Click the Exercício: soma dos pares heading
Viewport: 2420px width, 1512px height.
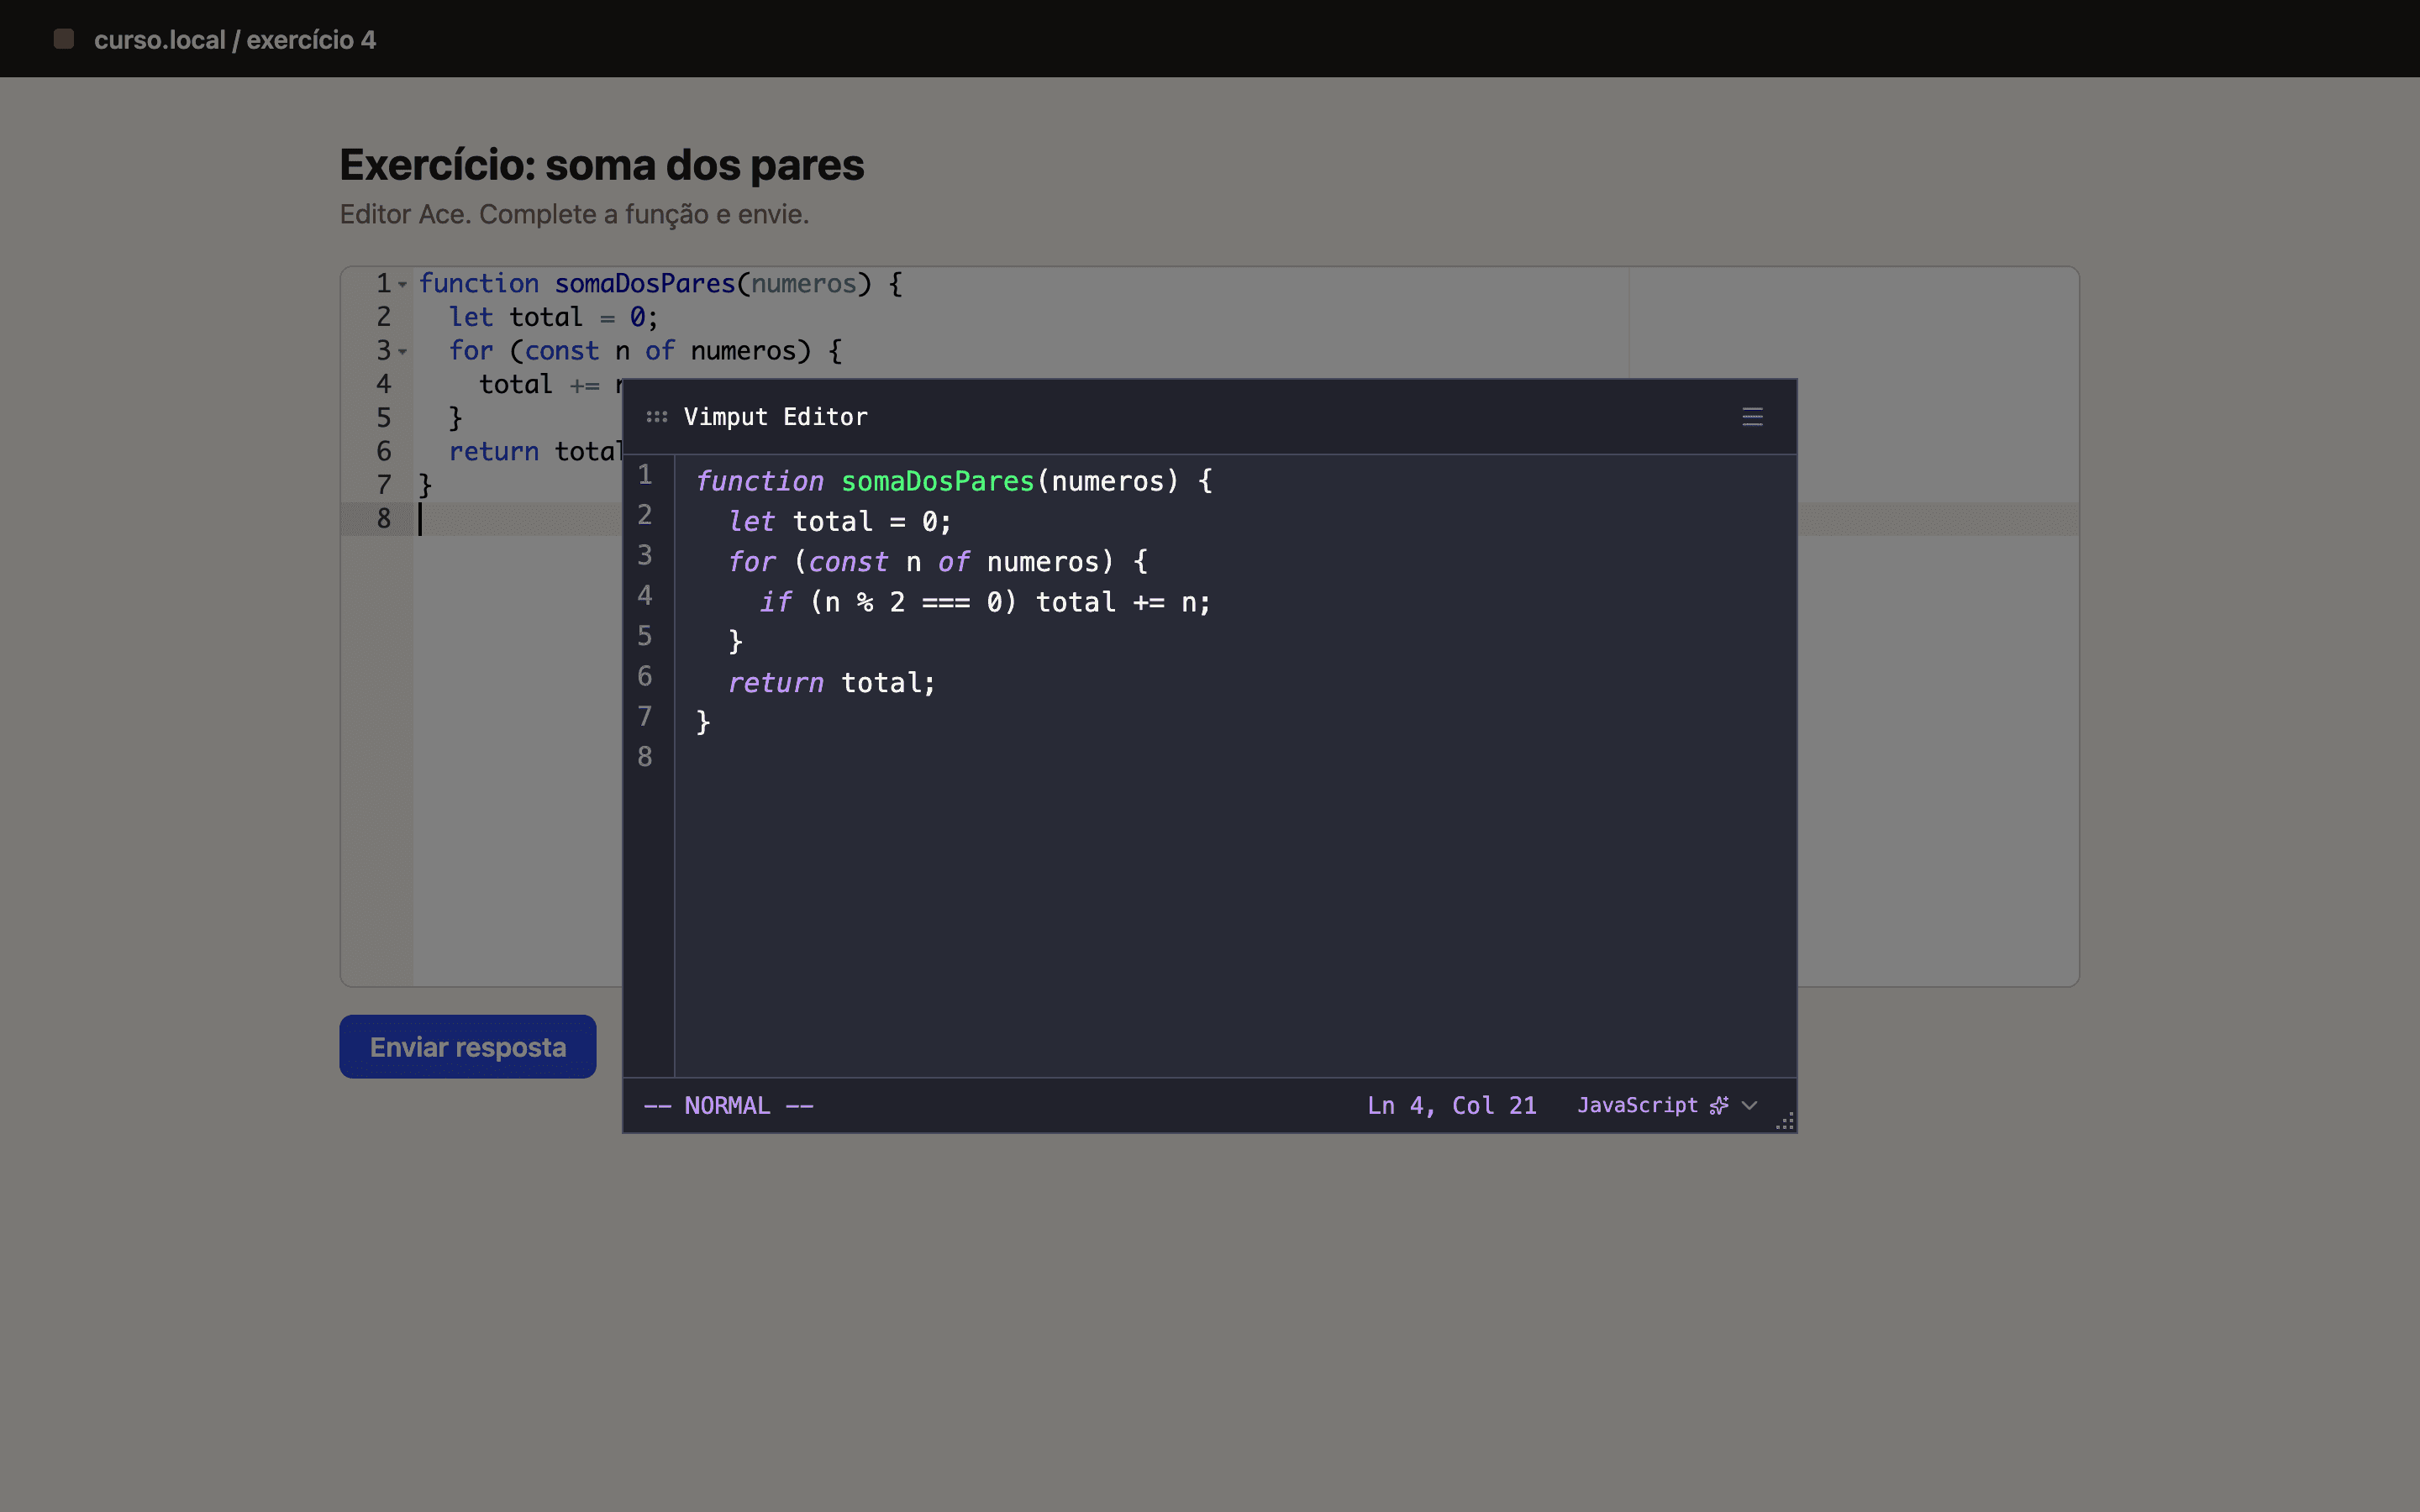click(602, 165)
